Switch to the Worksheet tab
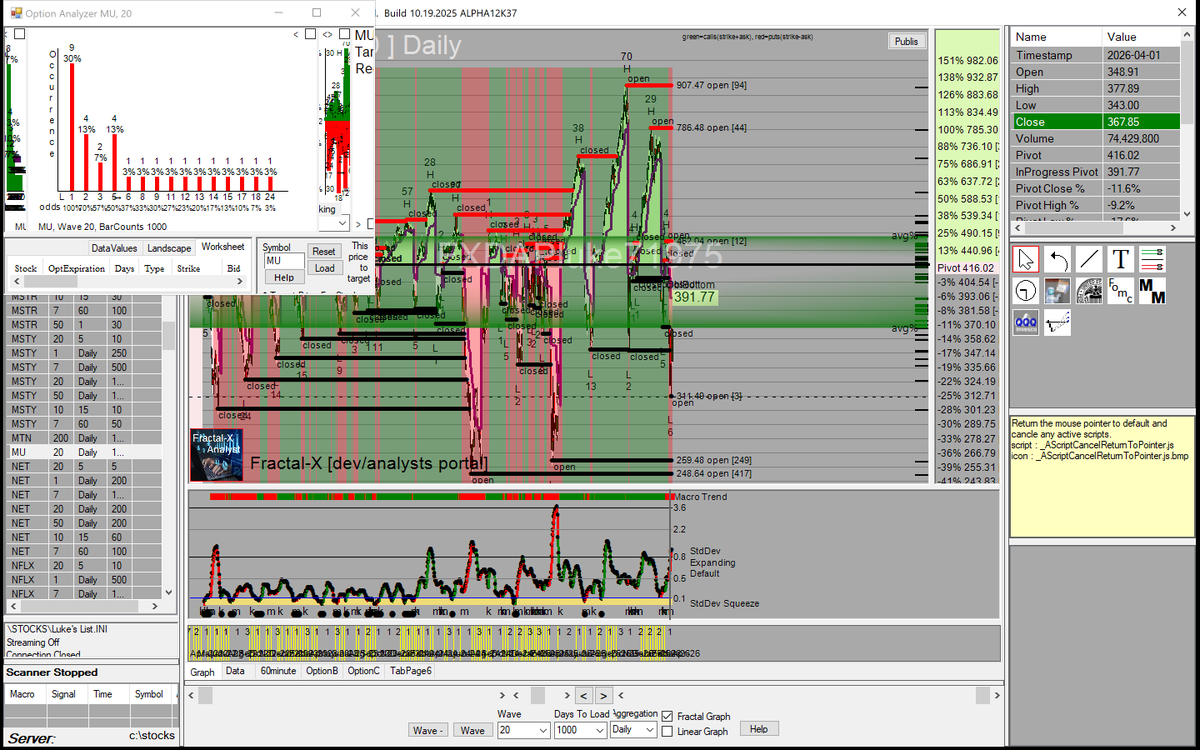 (222, 246)
